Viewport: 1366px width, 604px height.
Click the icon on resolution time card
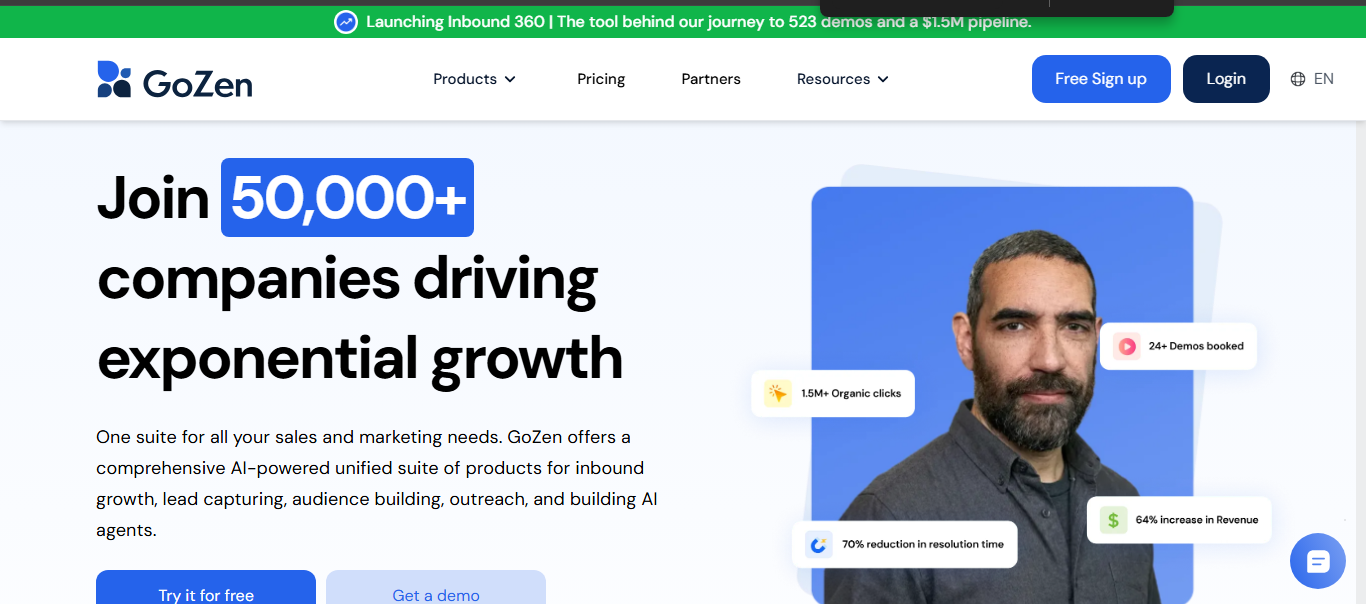(819, 544)
